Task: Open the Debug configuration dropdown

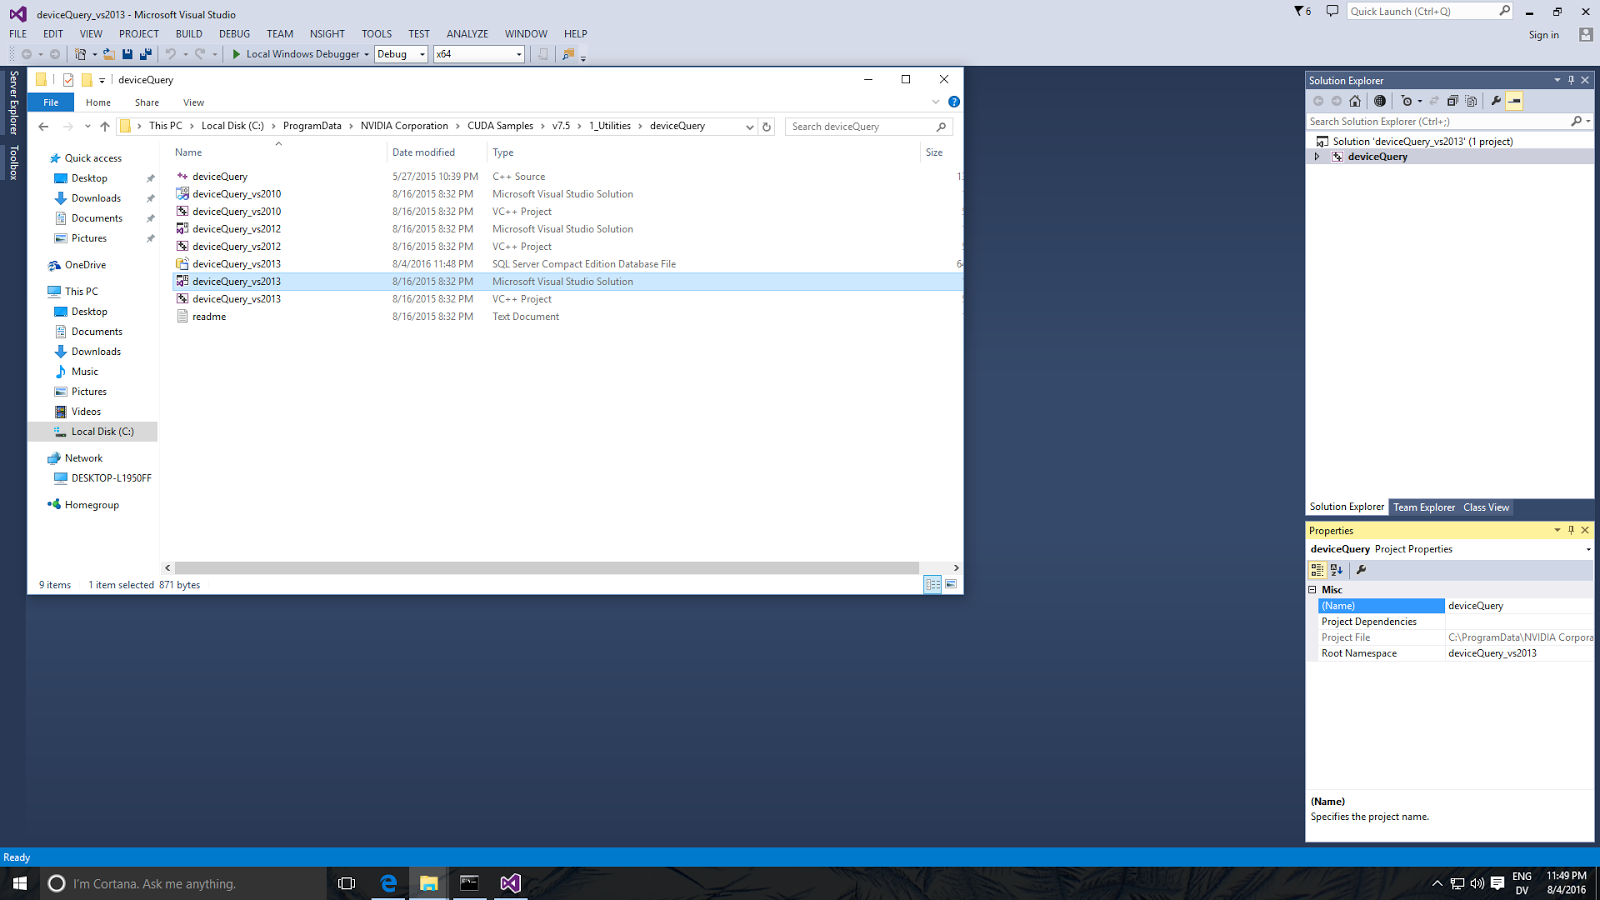Action: [422, 54]
